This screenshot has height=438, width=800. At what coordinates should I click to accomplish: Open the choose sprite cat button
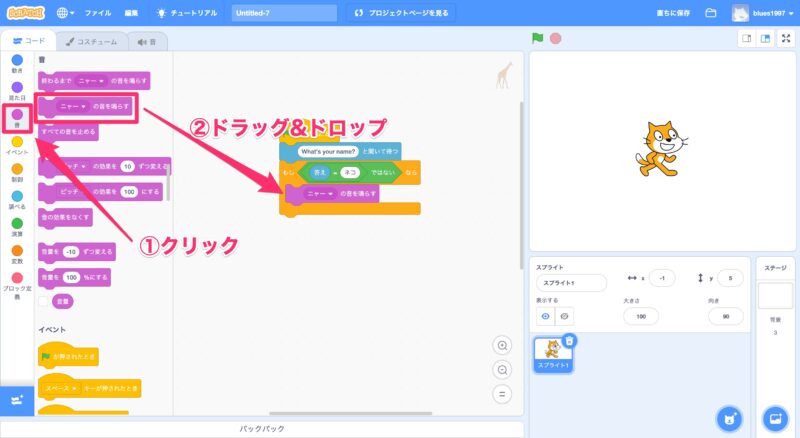tap(730, 416)
